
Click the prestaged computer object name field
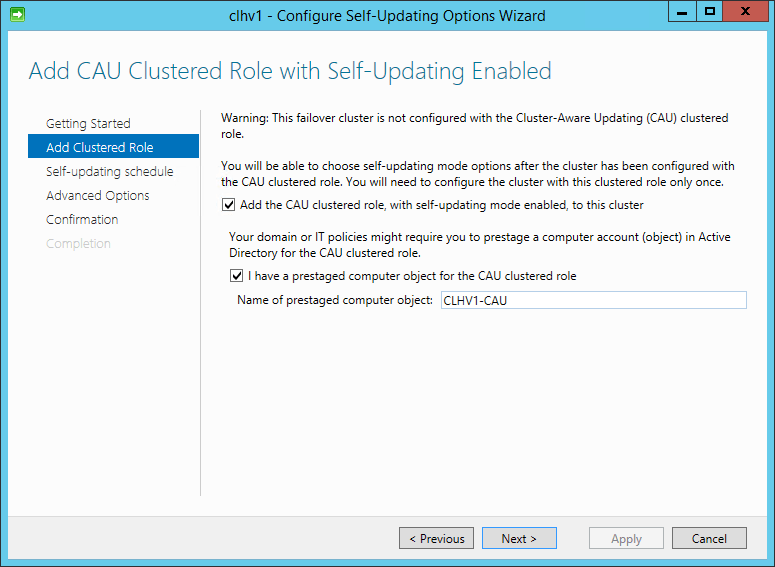pos(594,300)
